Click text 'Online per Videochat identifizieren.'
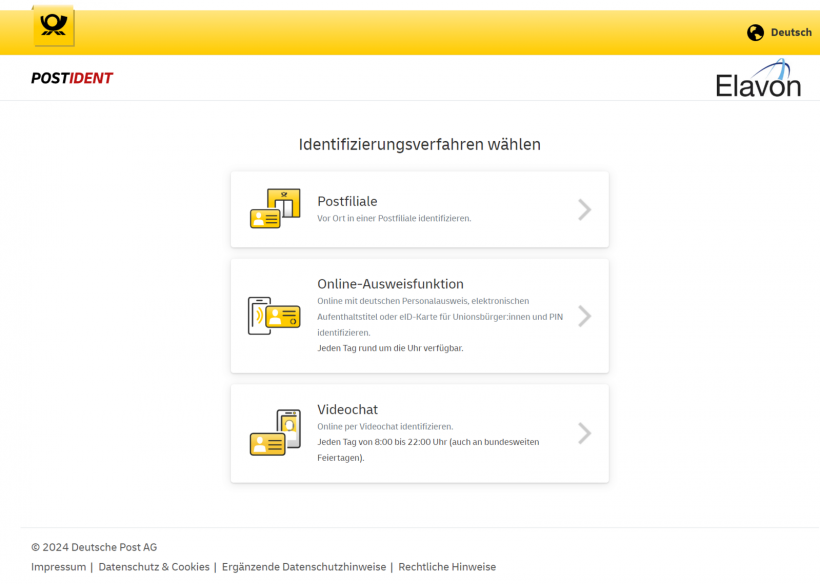The image size is (820, 584). point(385,427)
